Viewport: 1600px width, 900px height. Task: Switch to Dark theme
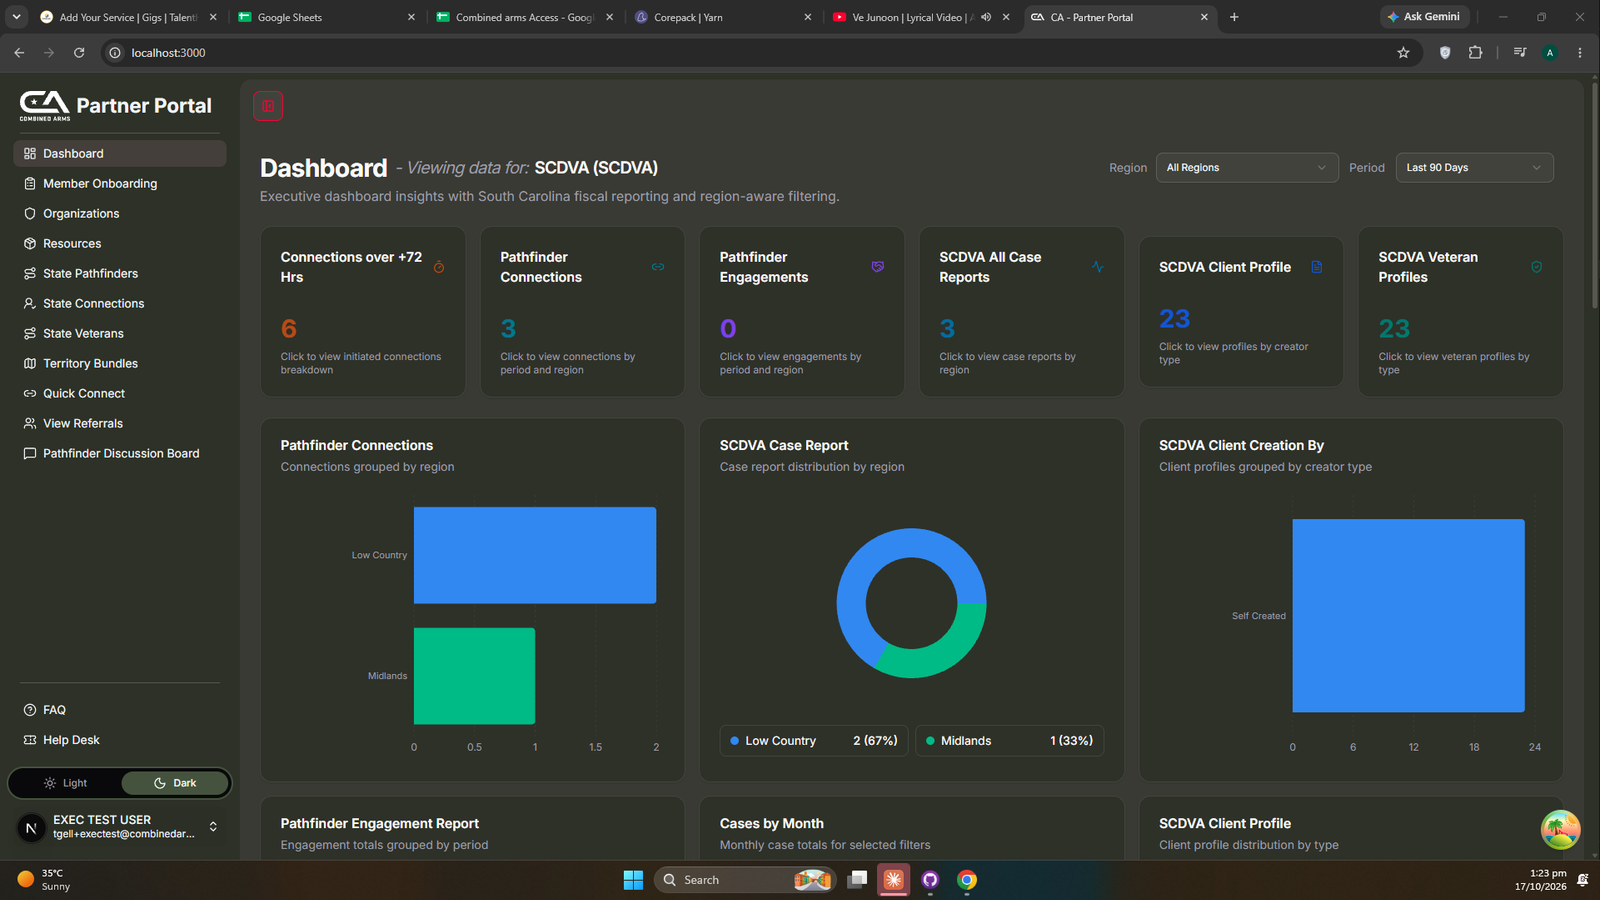pos(175,783)
